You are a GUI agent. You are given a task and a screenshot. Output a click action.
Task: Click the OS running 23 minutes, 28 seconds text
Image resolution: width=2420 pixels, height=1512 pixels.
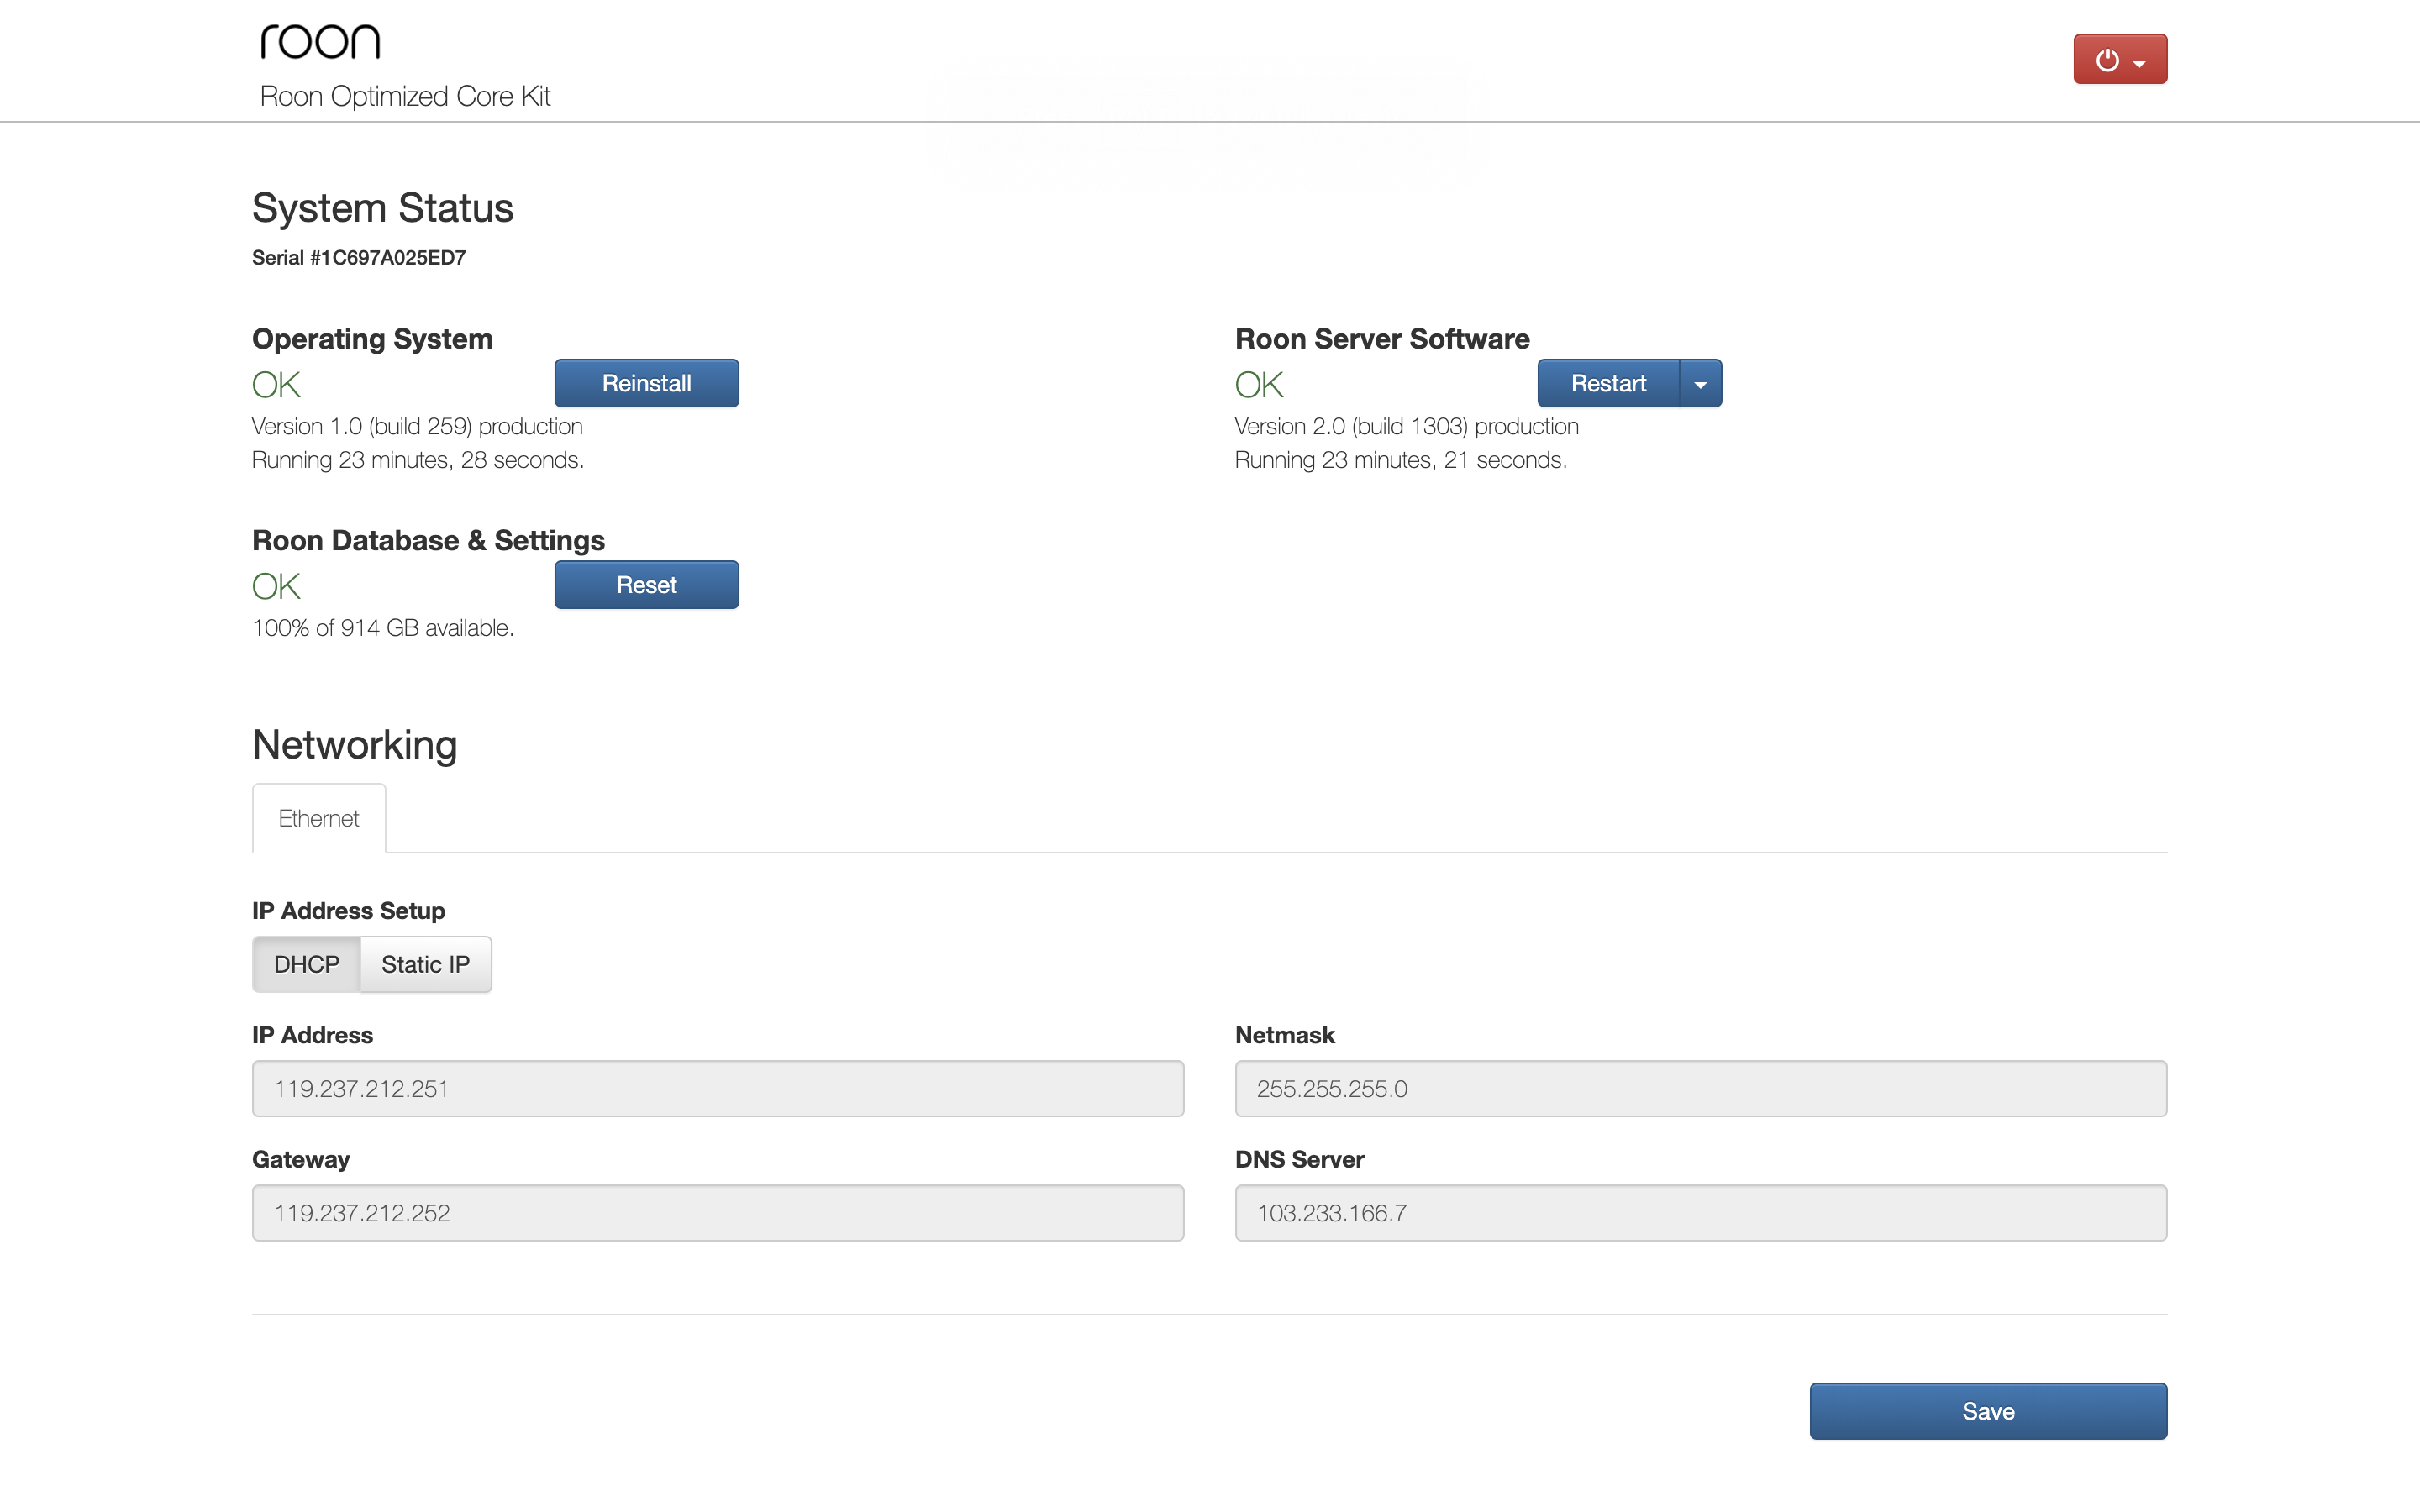tap(418, 460)
